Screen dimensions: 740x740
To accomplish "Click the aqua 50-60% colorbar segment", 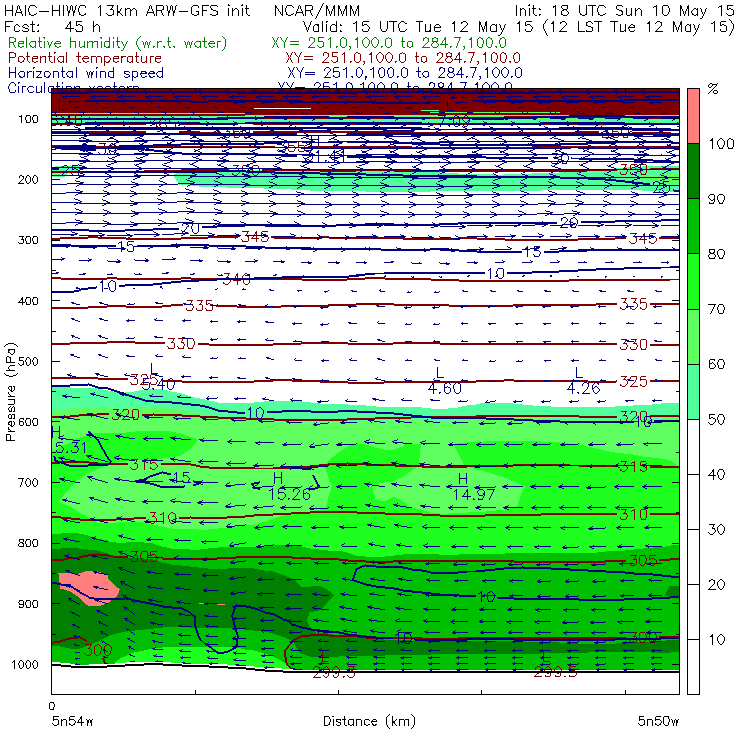I will 693,392.
